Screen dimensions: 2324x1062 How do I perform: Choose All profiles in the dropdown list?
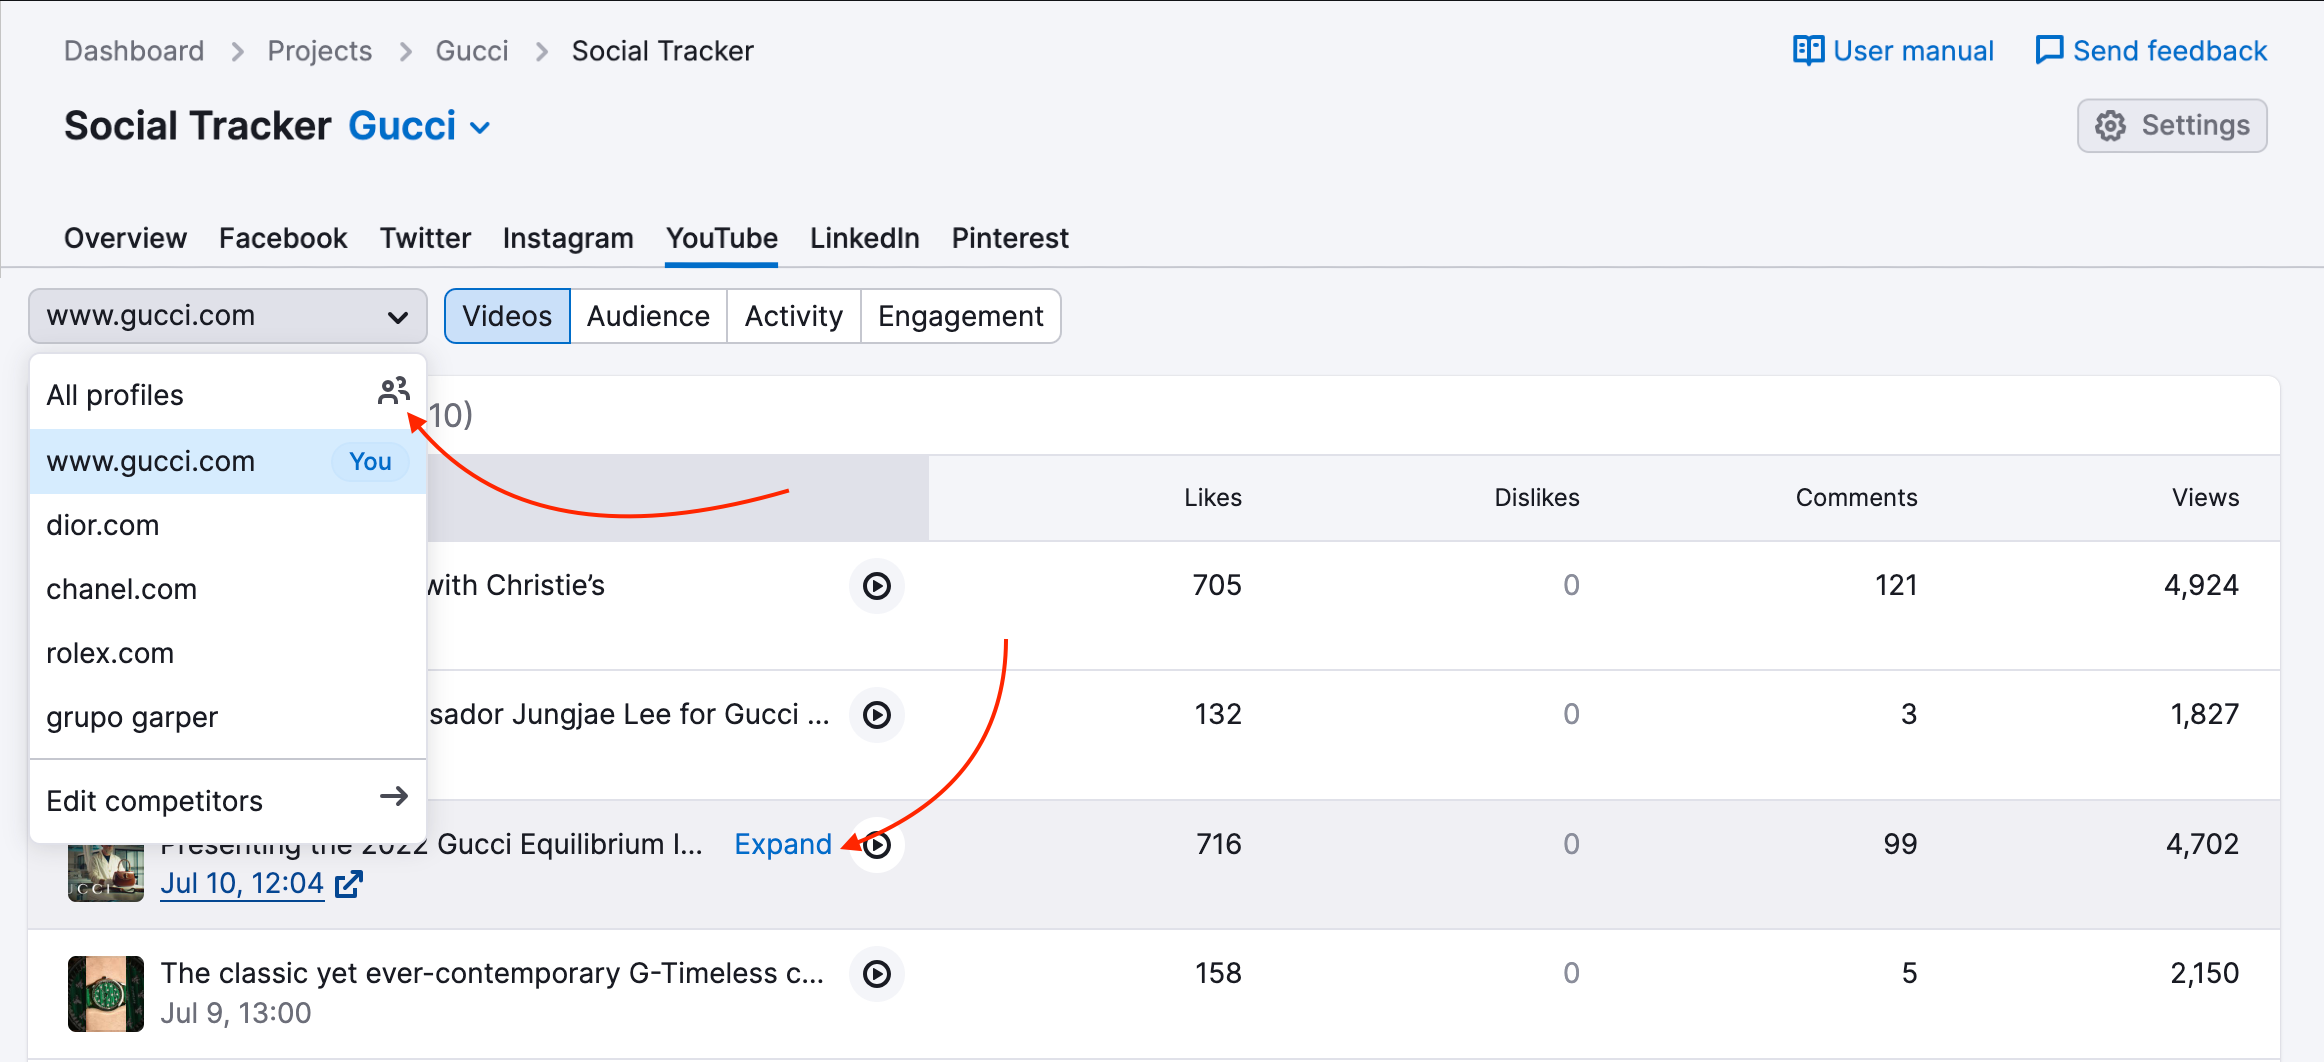[x=228, y=395]
